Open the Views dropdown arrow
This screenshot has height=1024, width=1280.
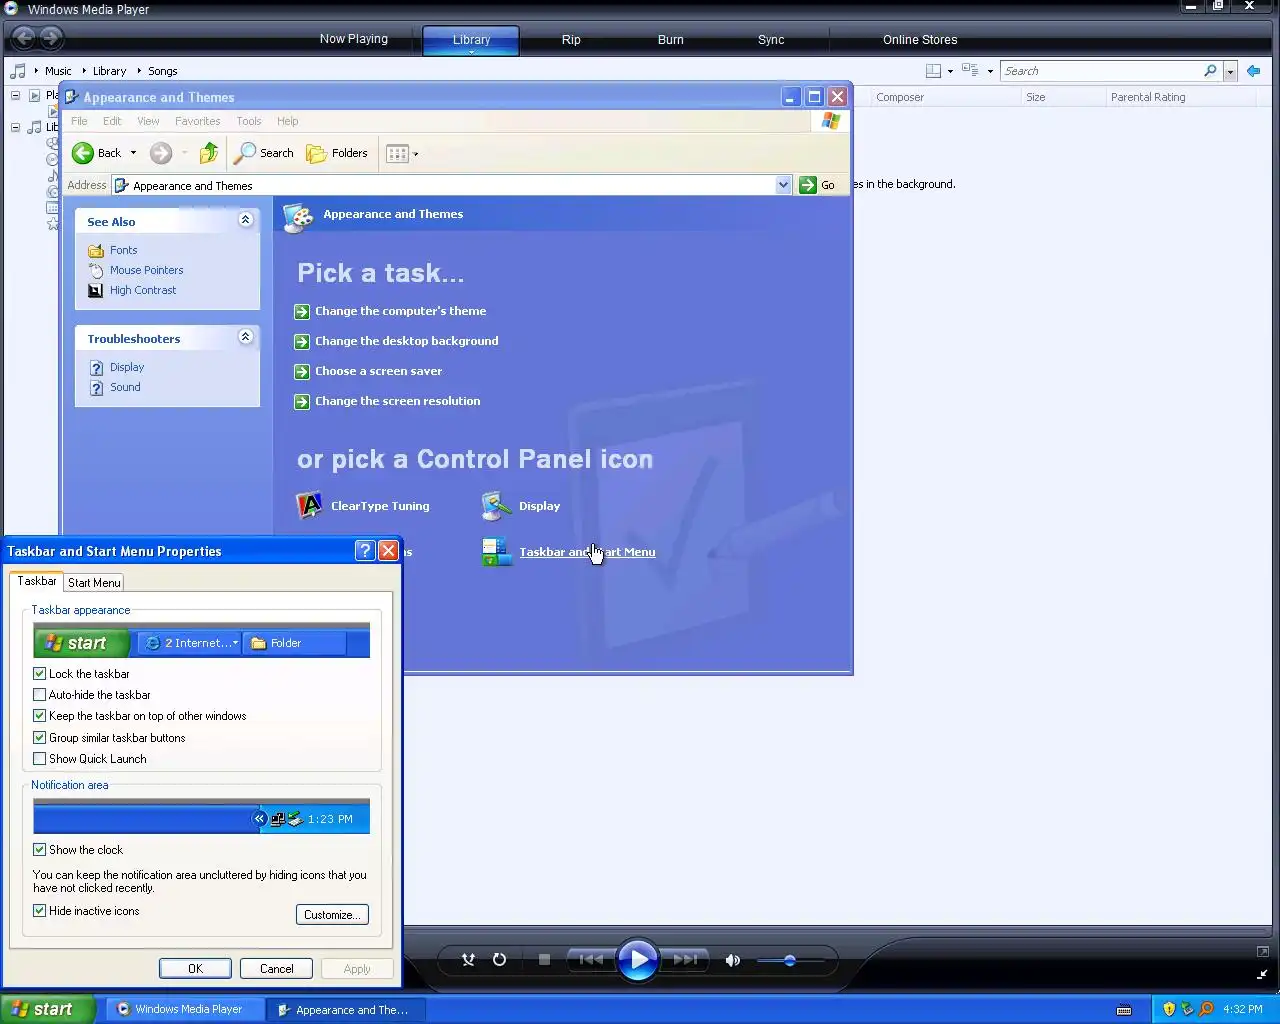point(416,154)
